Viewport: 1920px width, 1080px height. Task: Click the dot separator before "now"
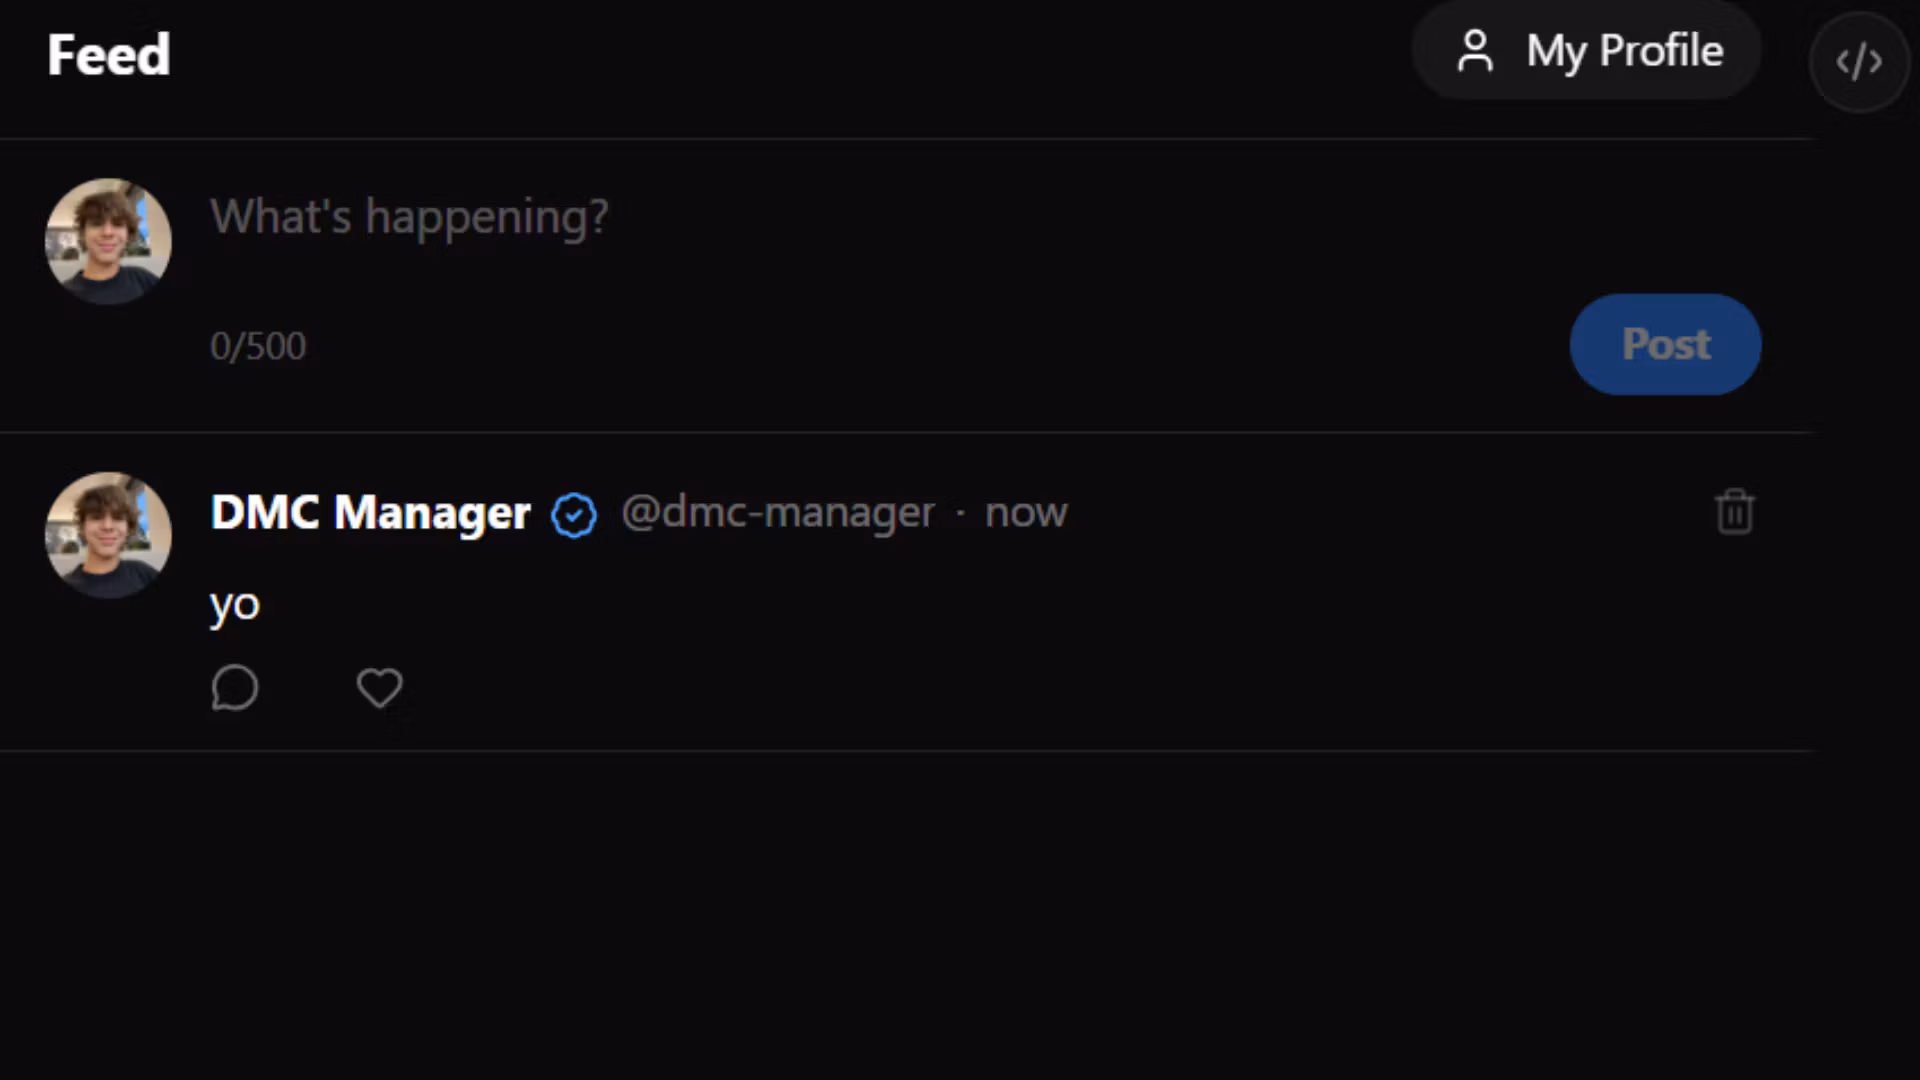point(960,513)
